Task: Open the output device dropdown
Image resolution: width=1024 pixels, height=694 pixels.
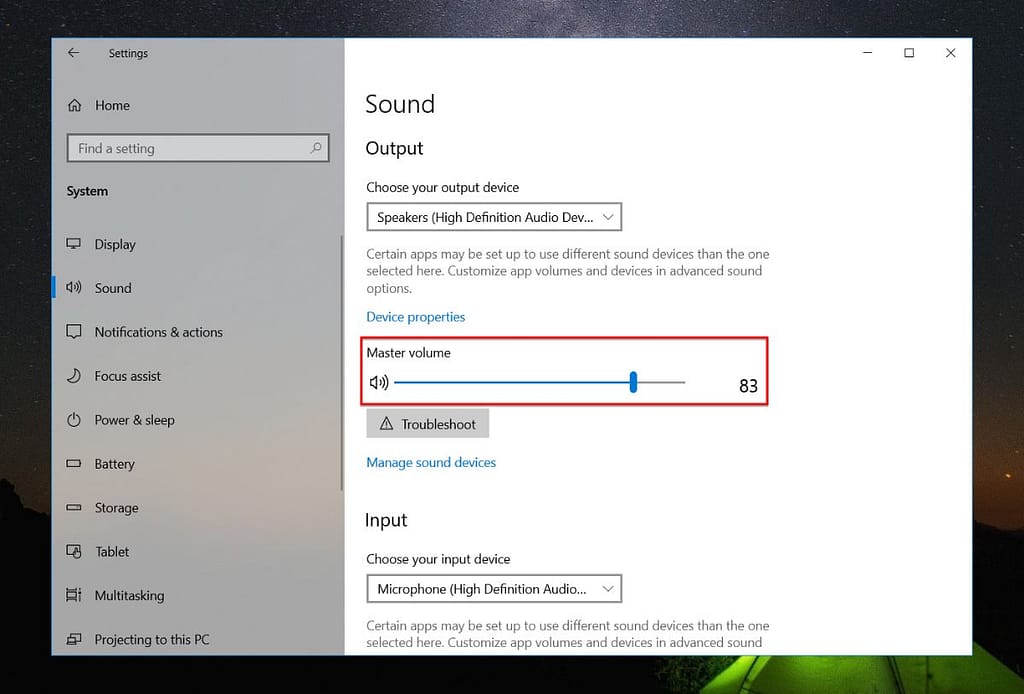Action: [x=494, y=217]
